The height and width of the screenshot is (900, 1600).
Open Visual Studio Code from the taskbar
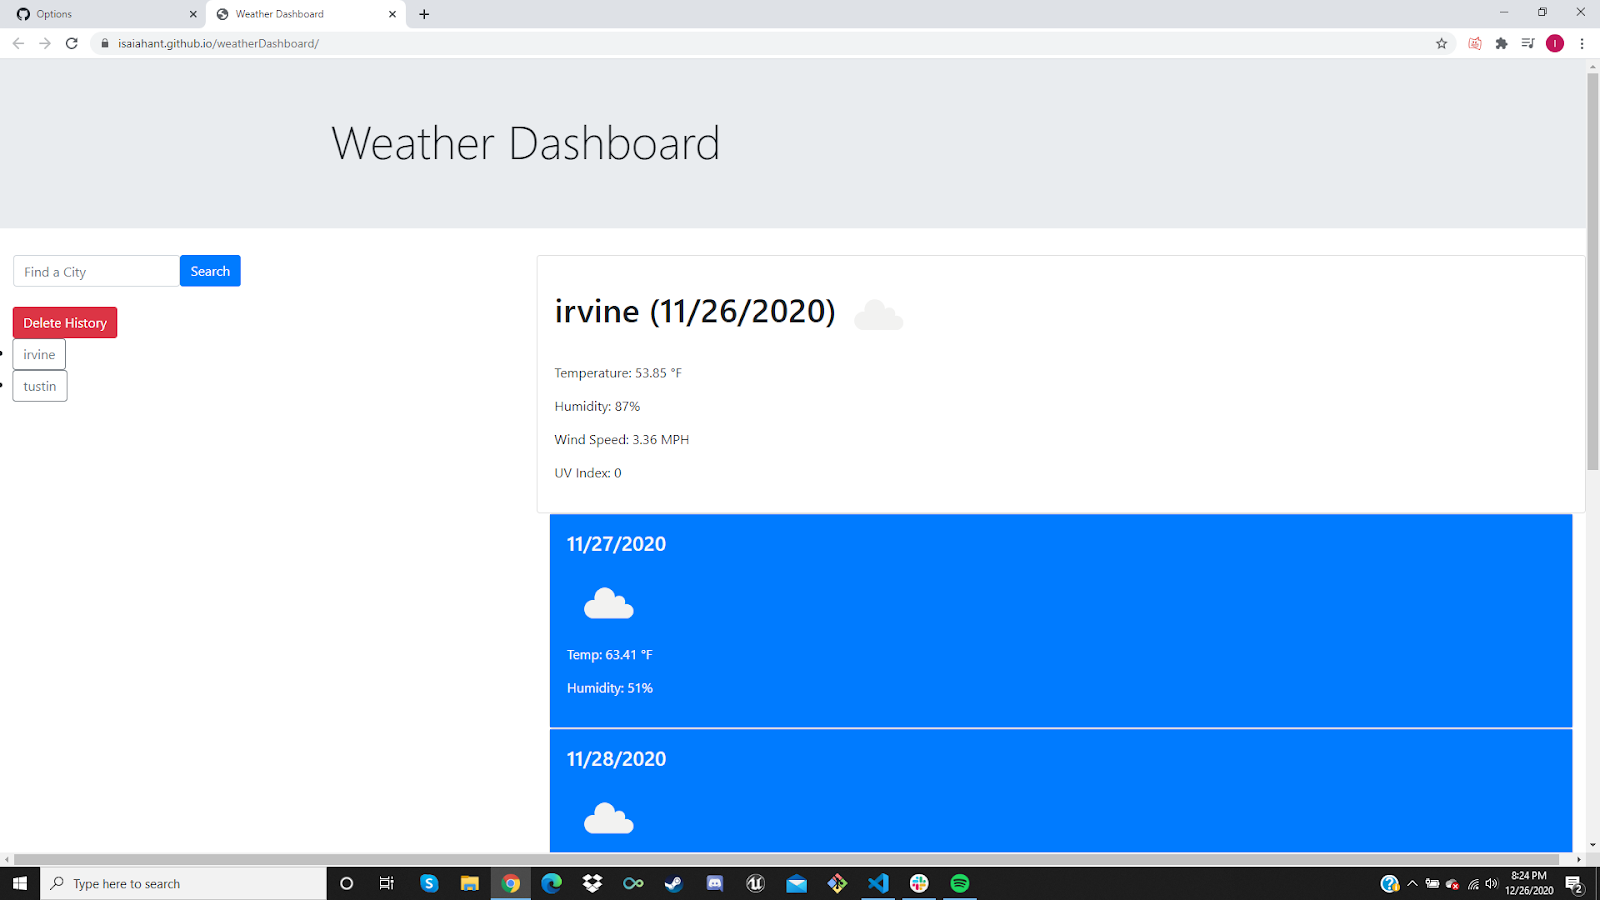pos(877,883)
